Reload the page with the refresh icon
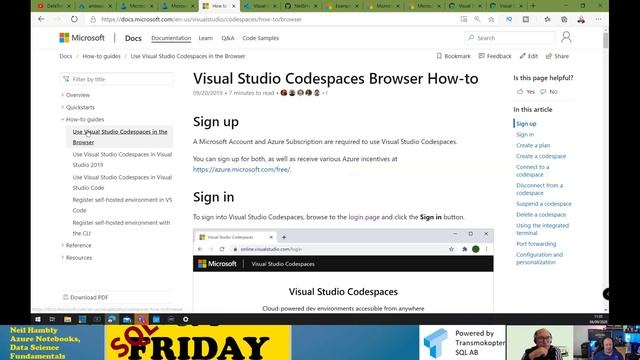The width and height of the screenshot is (640, 360). [x=74, y=19]
